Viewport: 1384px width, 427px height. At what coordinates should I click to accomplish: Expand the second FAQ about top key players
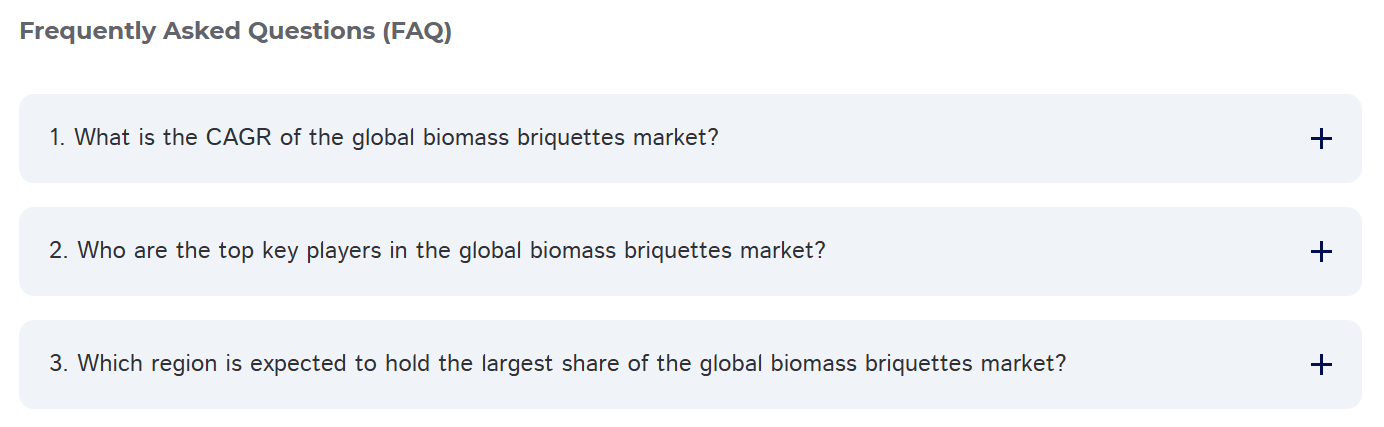click(x=690, y=252)
